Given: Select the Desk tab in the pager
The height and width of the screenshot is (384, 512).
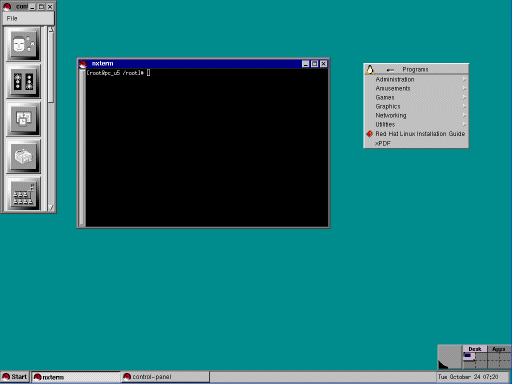Looking at the screenshot, I should coord(475,349).
